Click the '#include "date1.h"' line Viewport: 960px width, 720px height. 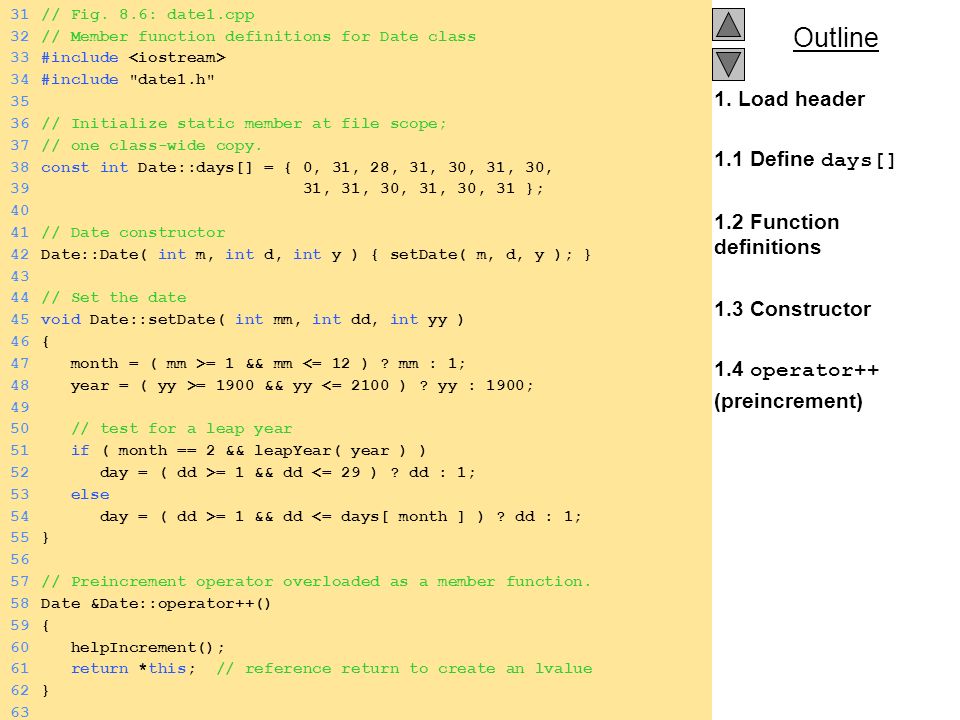(x=127, y=80)
